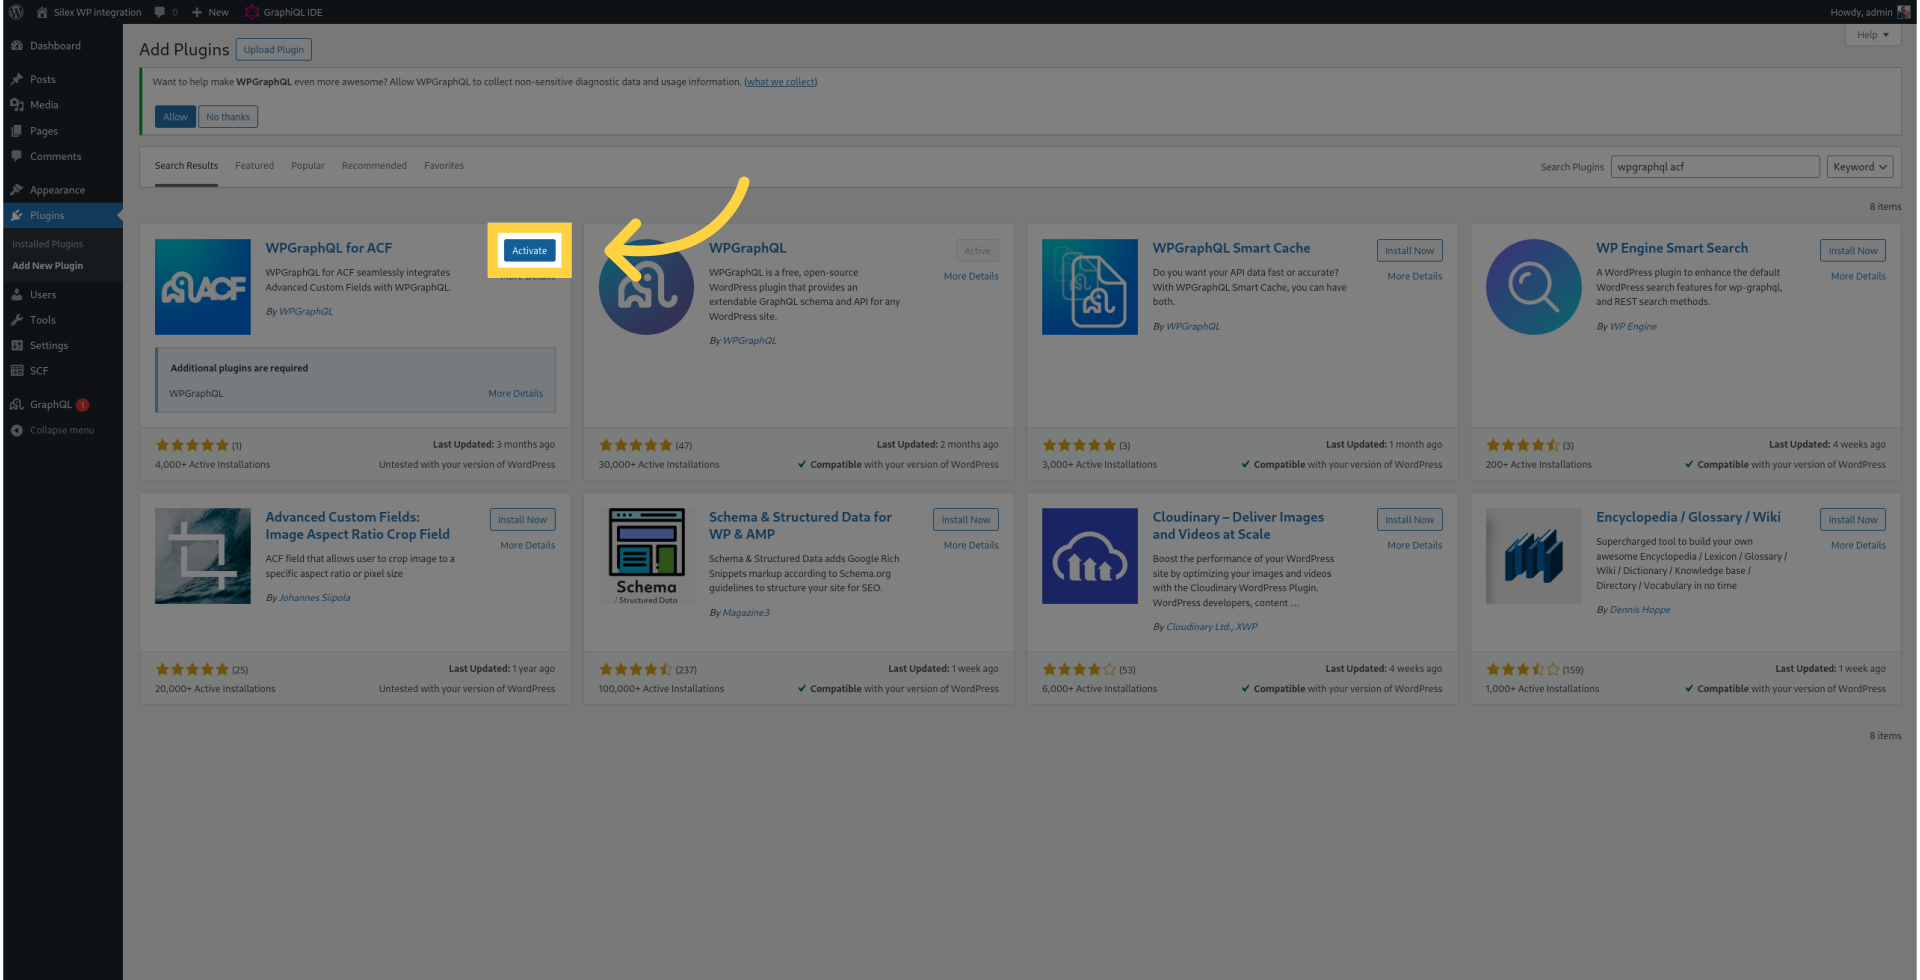Switch to the Favorites tab
The width and height of the screenshot is (1920, 980).
tap(444, 166)
